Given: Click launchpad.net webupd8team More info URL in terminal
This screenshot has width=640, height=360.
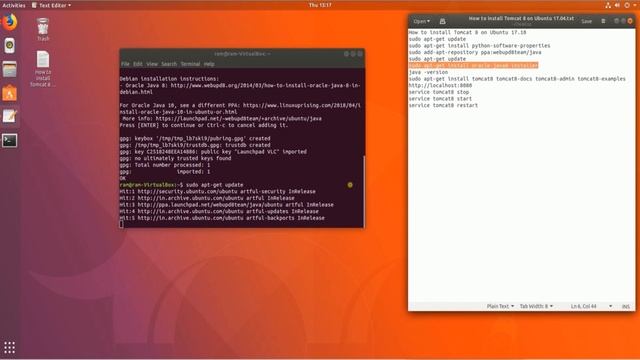Looking at the screenshot, I should point(239,119).
